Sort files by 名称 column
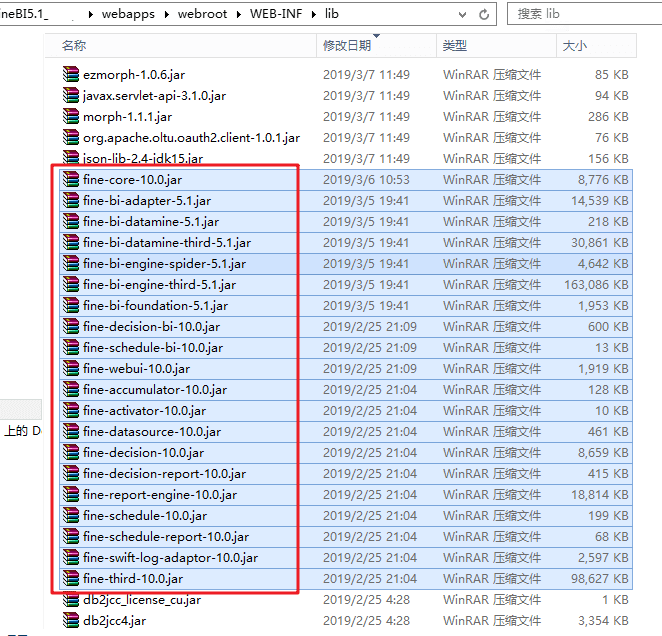662x636 pixels. tap(181, 45)
